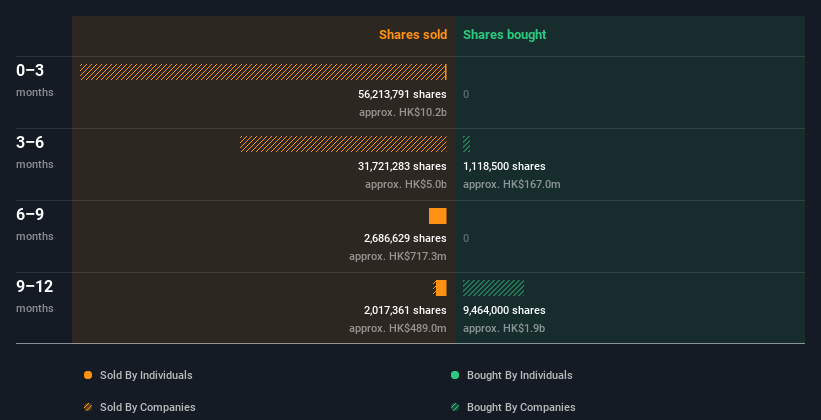Viewport: 821px width, 420px height.
Task: Select the Shares sold column header
Action: click(412, 35)
